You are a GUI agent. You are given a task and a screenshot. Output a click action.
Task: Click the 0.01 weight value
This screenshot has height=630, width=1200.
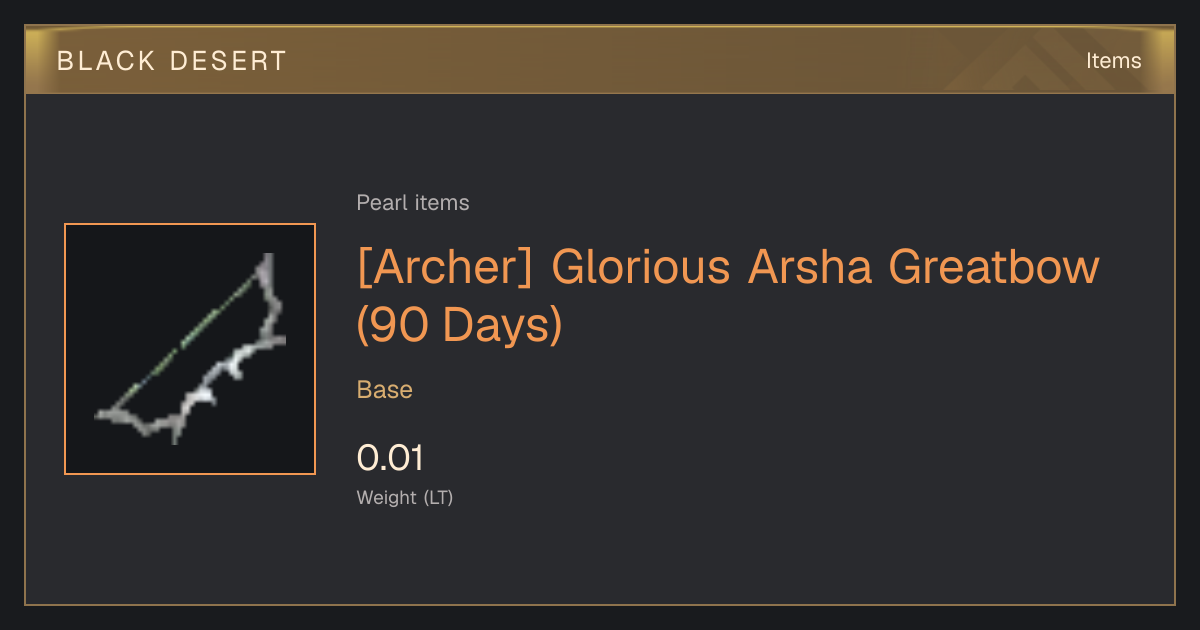(391, 458)
